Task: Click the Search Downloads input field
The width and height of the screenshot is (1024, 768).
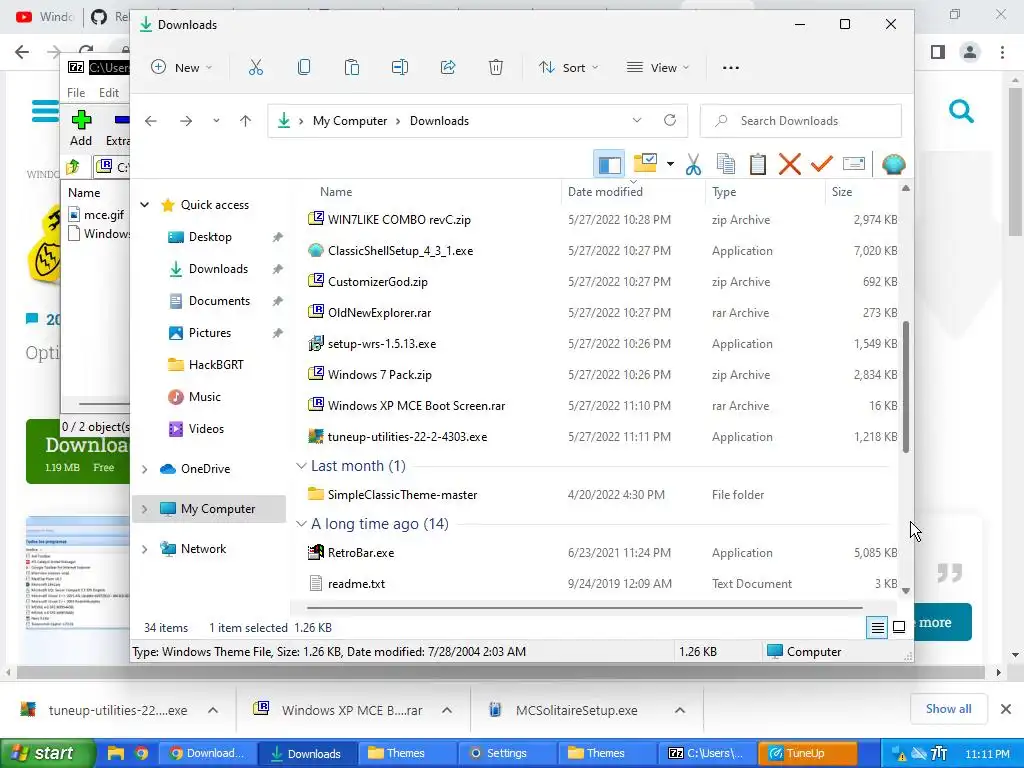Action: (x=801, y=121)
